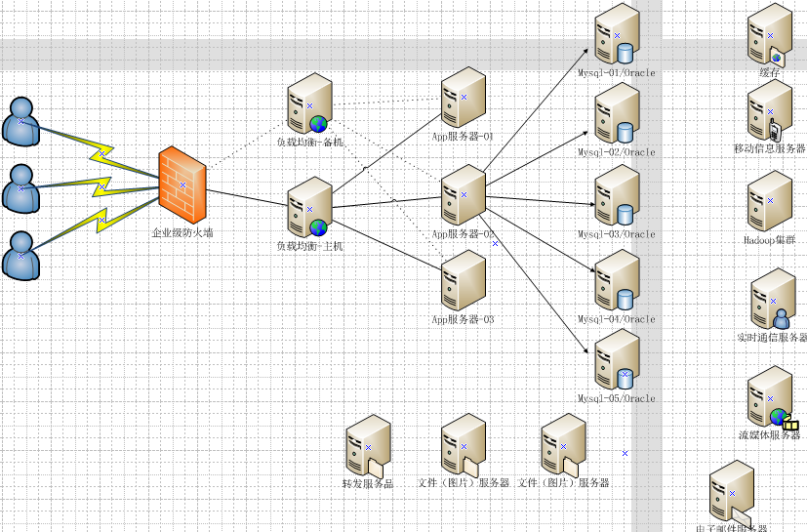Select the Mysql-04/Oracle database server icon
The height and width of the screenshot is (532, 808).
[x=617, y=280]
